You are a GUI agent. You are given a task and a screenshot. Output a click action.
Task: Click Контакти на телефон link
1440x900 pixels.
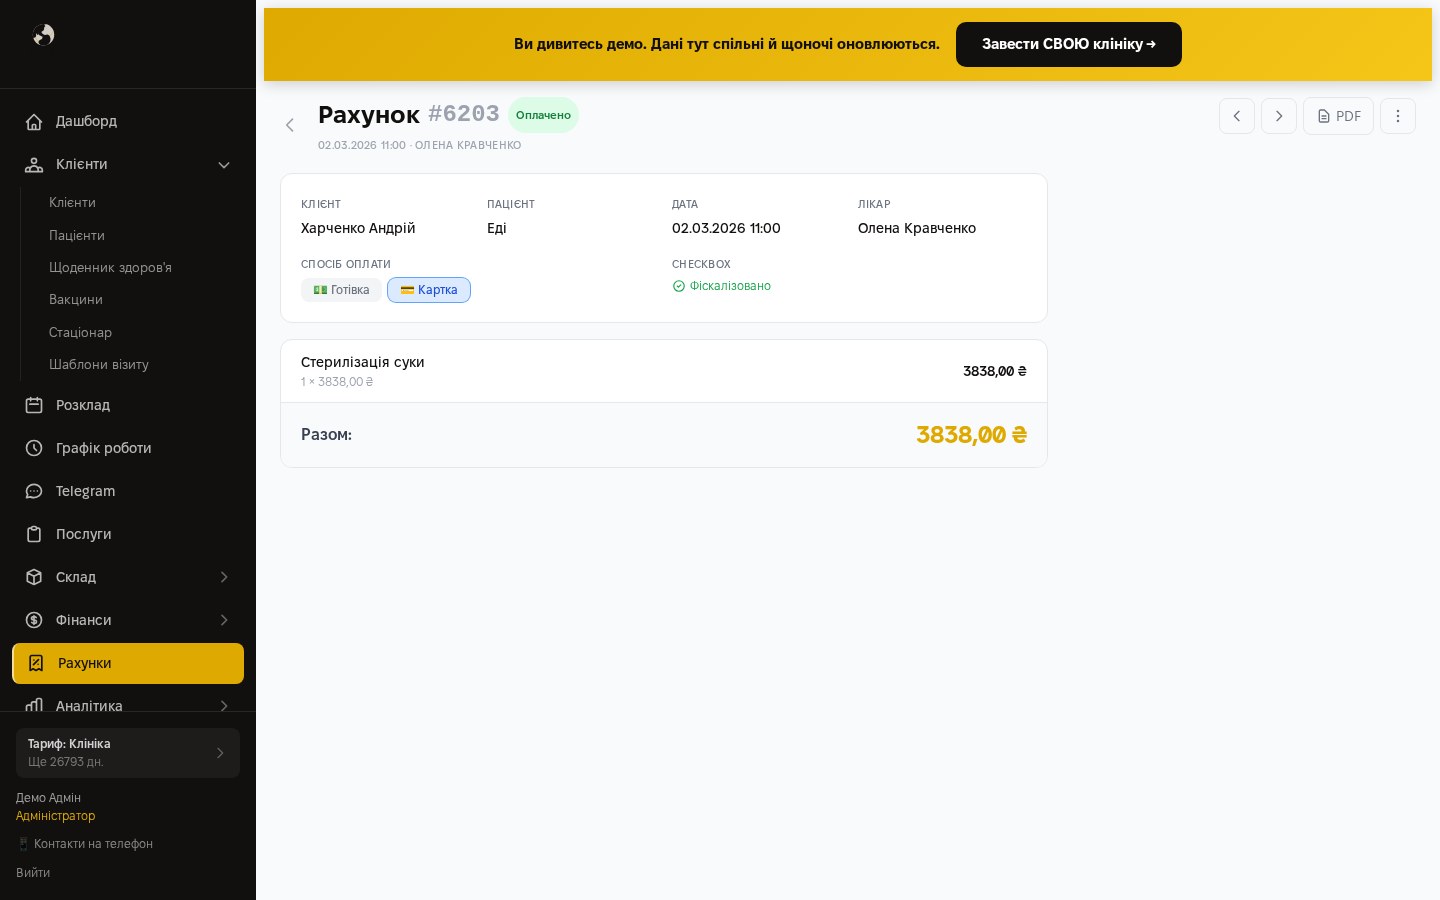click(x=85, y=844)
